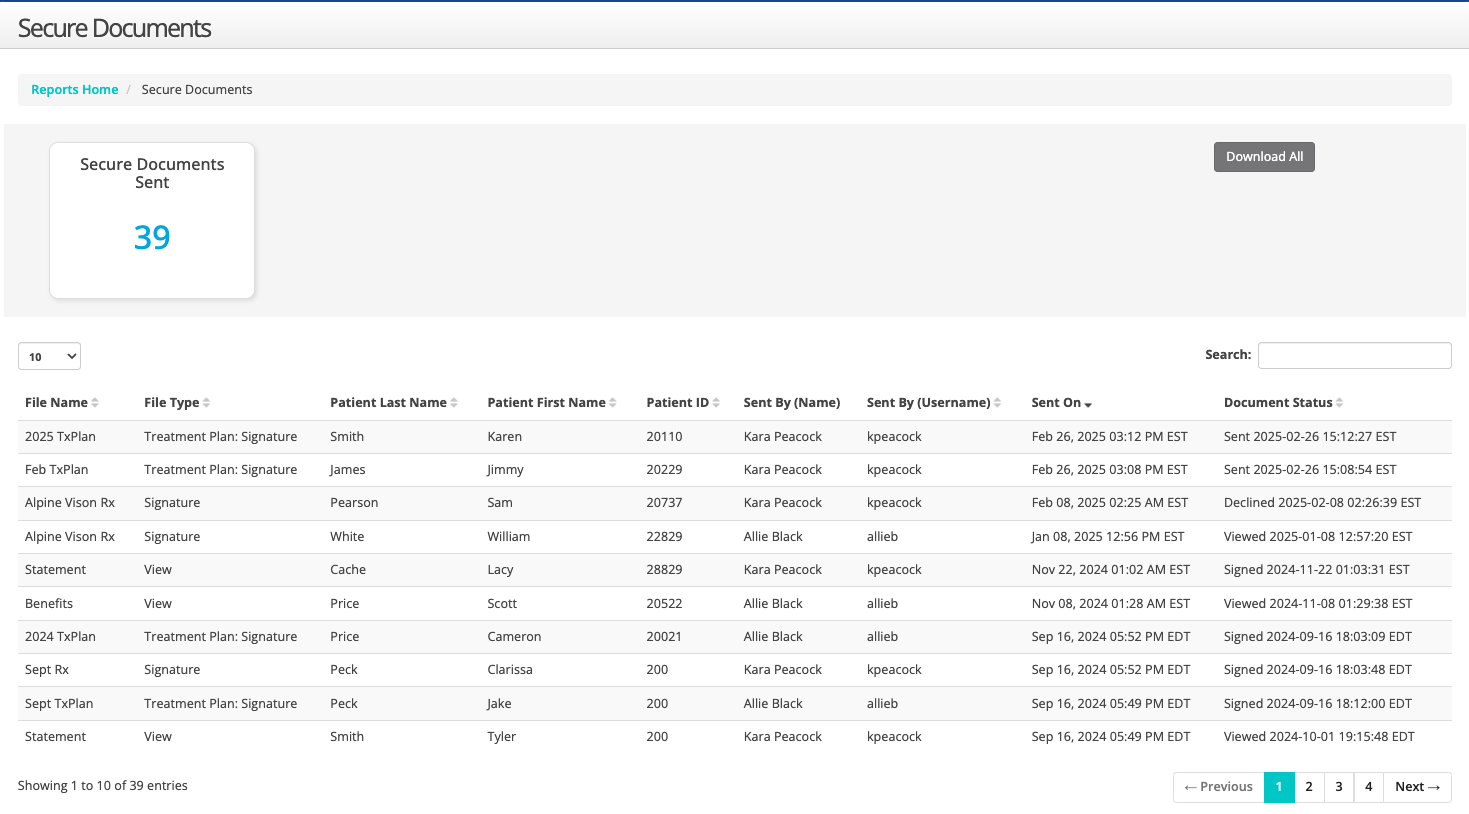Click patient ID 20522
This screenshot has height=814, width=1469.
(664, 604)
